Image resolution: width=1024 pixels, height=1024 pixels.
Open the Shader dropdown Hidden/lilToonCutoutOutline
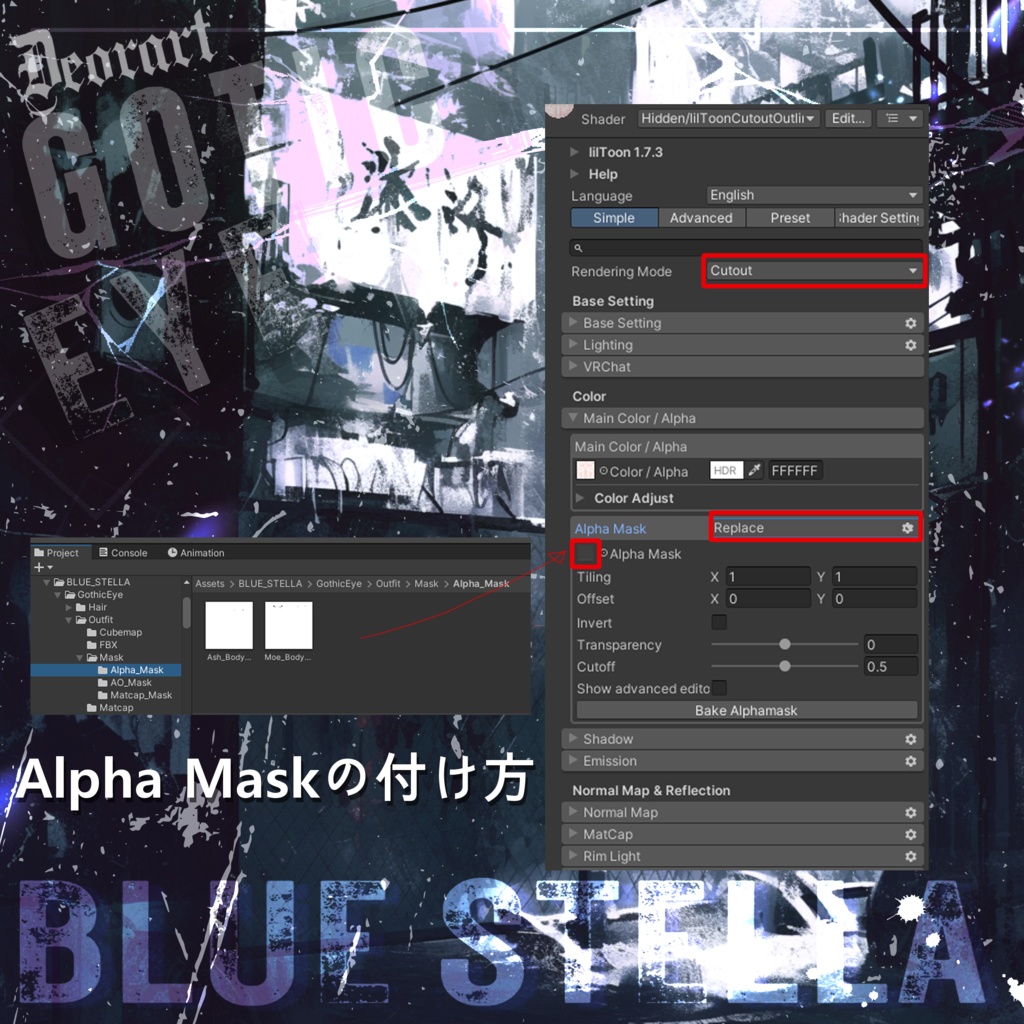tap(728, 118)
